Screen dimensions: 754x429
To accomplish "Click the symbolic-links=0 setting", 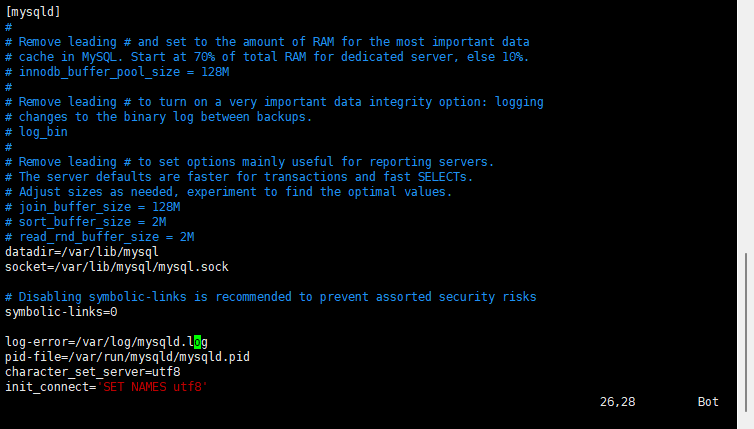I will point(61,312).
